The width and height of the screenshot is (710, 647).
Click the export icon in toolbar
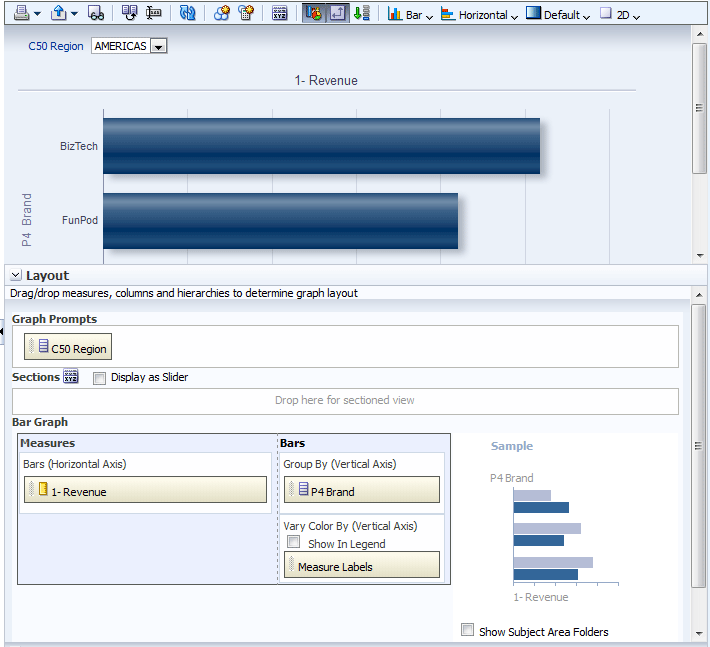click(x=59, y=14)
